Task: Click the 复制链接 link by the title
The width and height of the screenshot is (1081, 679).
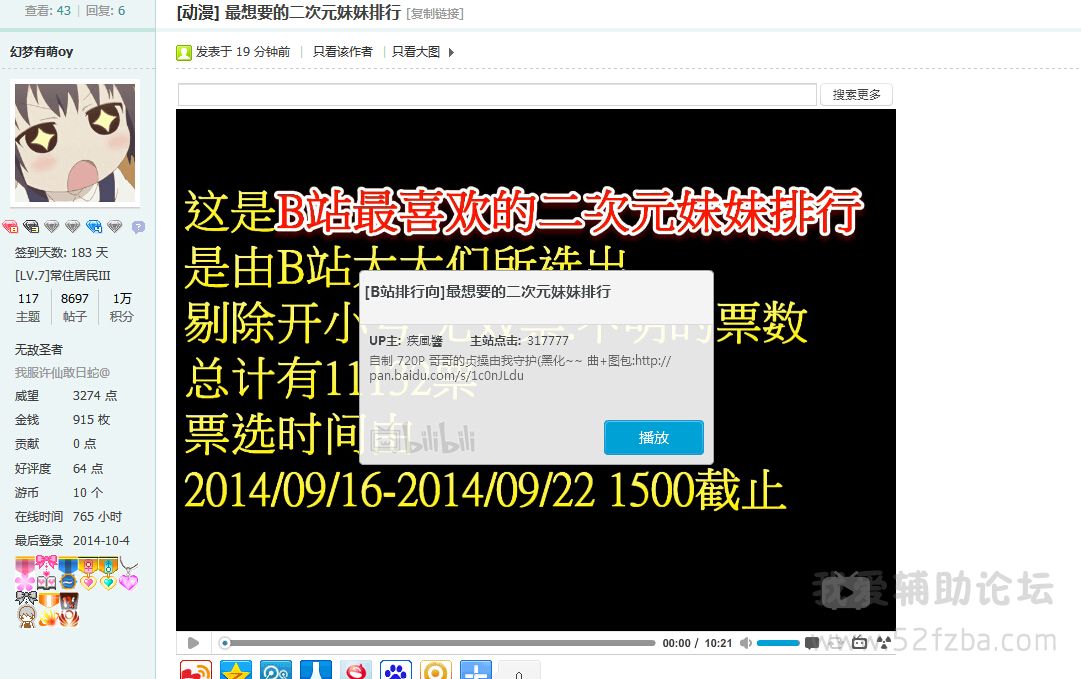Action: click(x=436, y=14)
